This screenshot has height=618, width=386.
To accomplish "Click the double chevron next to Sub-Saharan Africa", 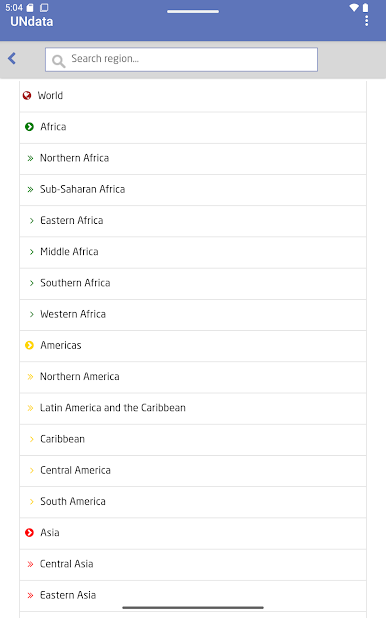I will (x=30, y=190).
